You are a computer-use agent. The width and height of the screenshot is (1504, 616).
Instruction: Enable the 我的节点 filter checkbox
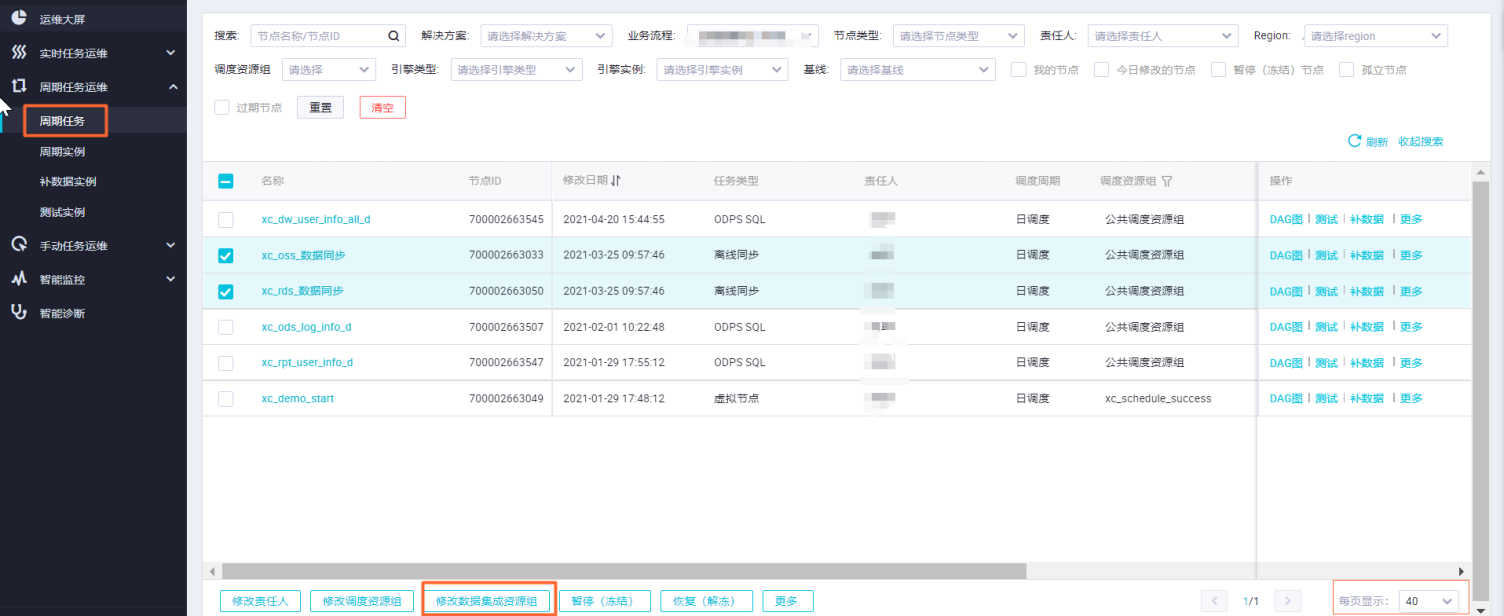[1018, 70]
